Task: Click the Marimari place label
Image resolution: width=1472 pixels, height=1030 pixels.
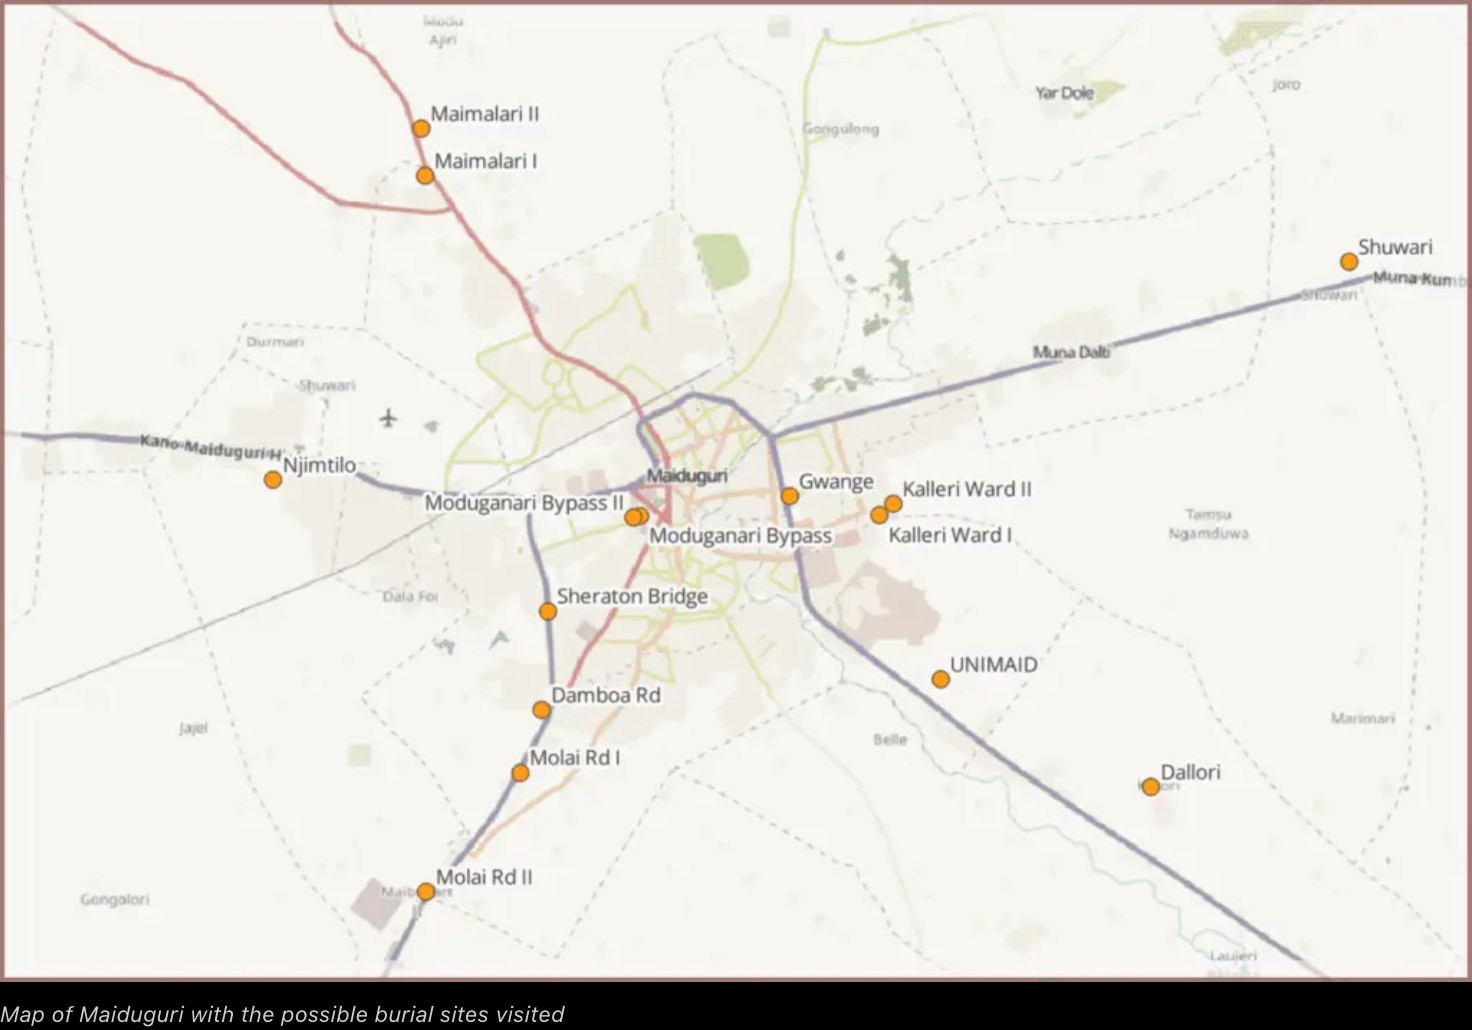Action: click(x=1363, y=718)
